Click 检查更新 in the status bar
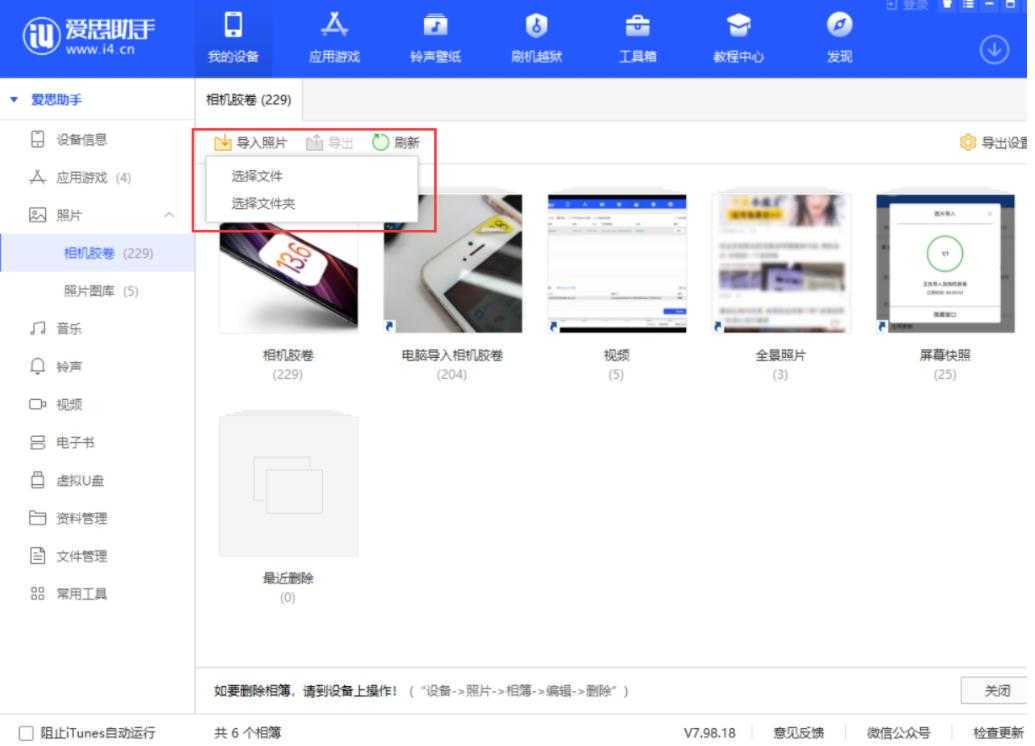The image size is (1035, 746). click(998, 733)
